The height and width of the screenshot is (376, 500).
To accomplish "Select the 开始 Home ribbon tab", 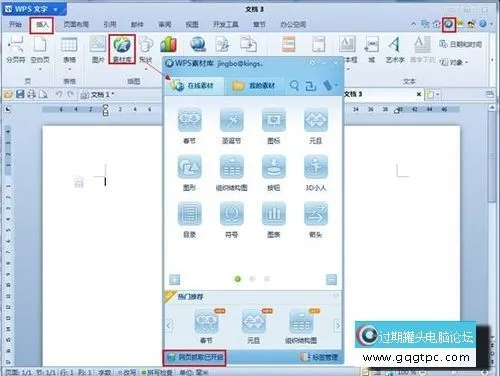I will click(15, 24).
